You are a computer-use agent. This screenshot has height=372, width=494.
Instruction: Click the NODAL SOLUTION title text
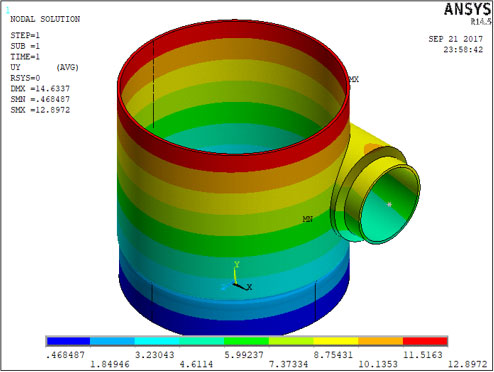coord(45,19)
